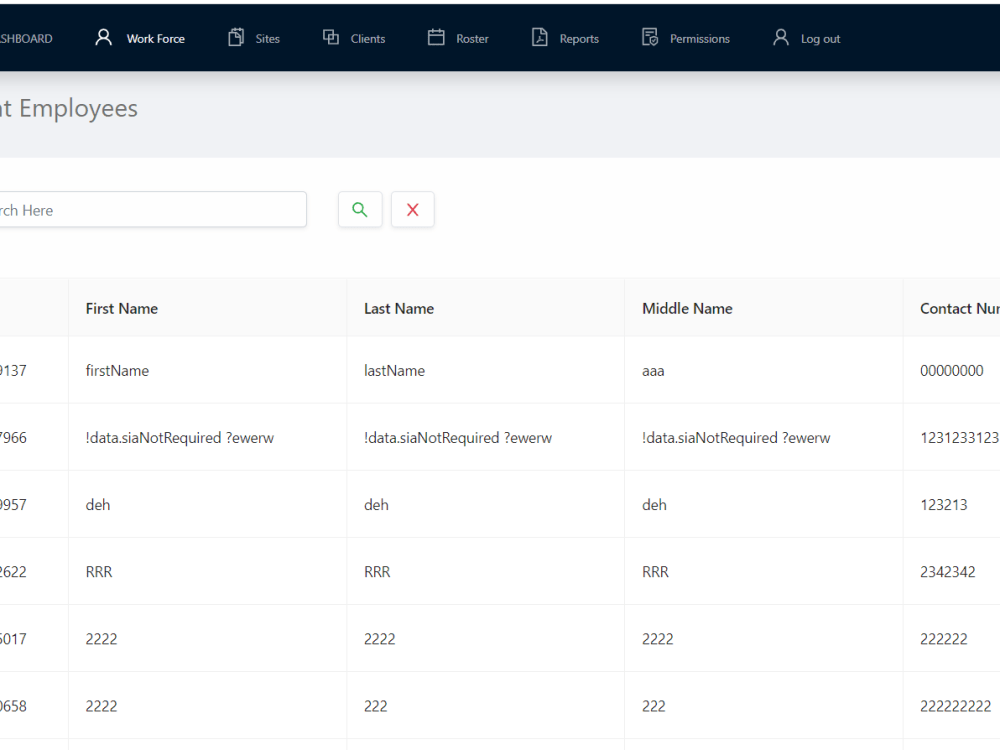The height and width of the screenshot is (750, 1000).
Task: Click the Employees page heading
Action: click(69, 108)
